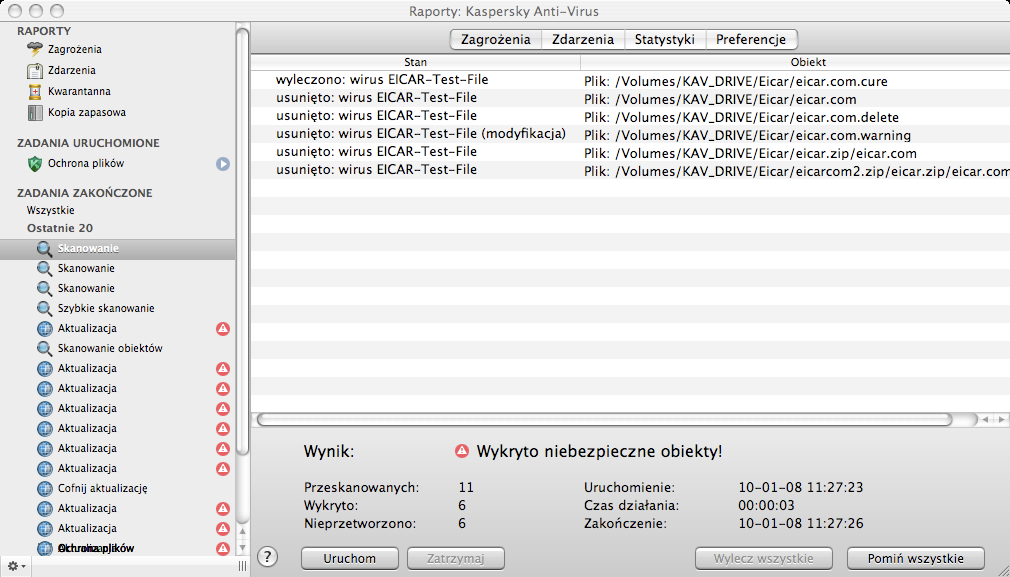Click the round help question mark button
The width and height of the screenshot is (1010, 577).
(x=267, y=556)
